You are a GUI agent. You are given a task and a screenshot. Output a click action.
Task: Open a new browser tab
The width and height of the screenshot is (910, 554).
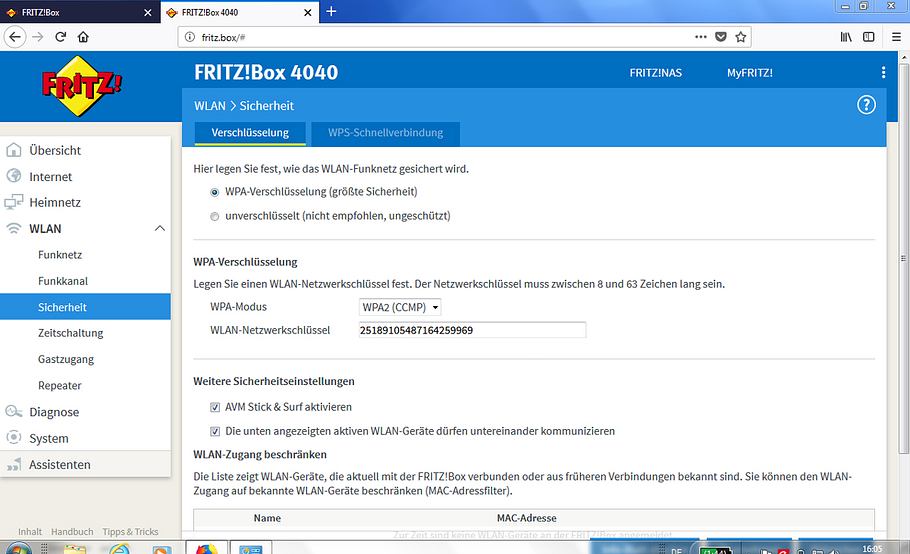(331, 11)
